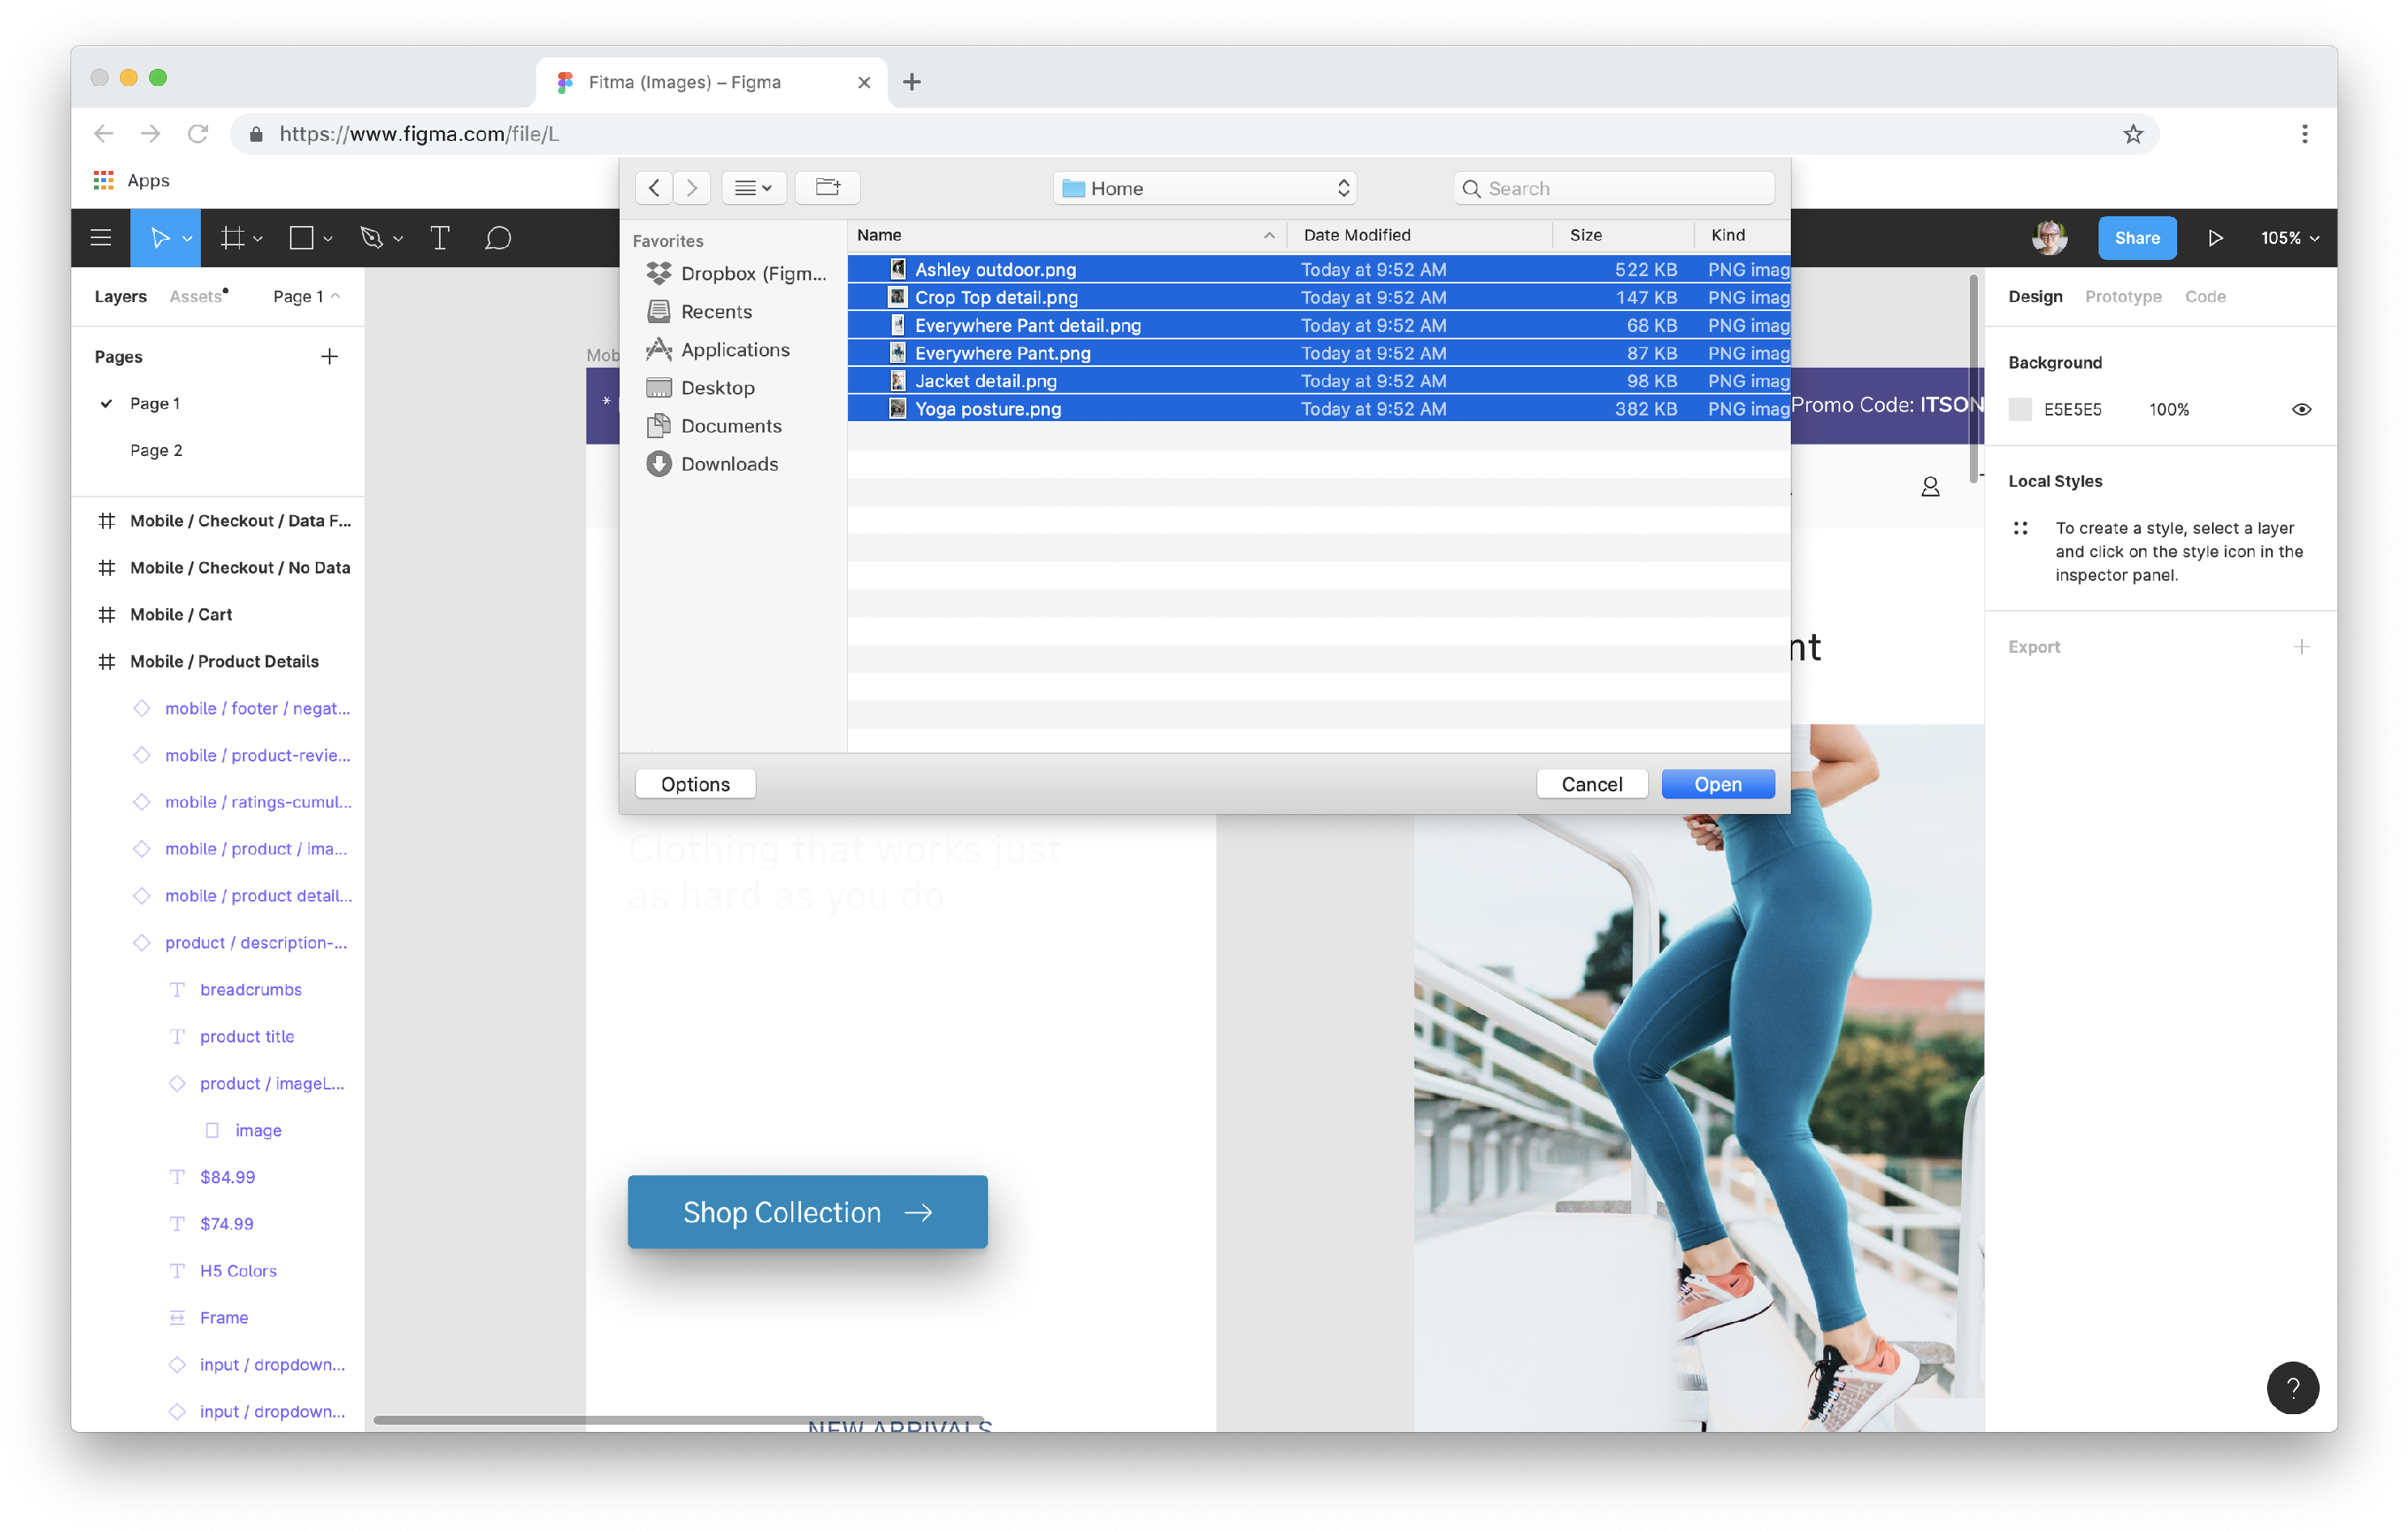The height and width of the screenshot is (1530, 2408).
Task: Click the Open button in dialog
Action: click(x=1717, y=784)
